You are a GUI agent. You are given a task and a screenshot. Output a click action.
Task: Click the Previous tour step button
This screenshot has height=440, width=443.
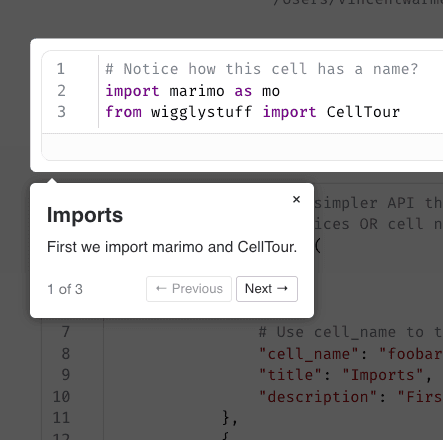click(189, 289)
